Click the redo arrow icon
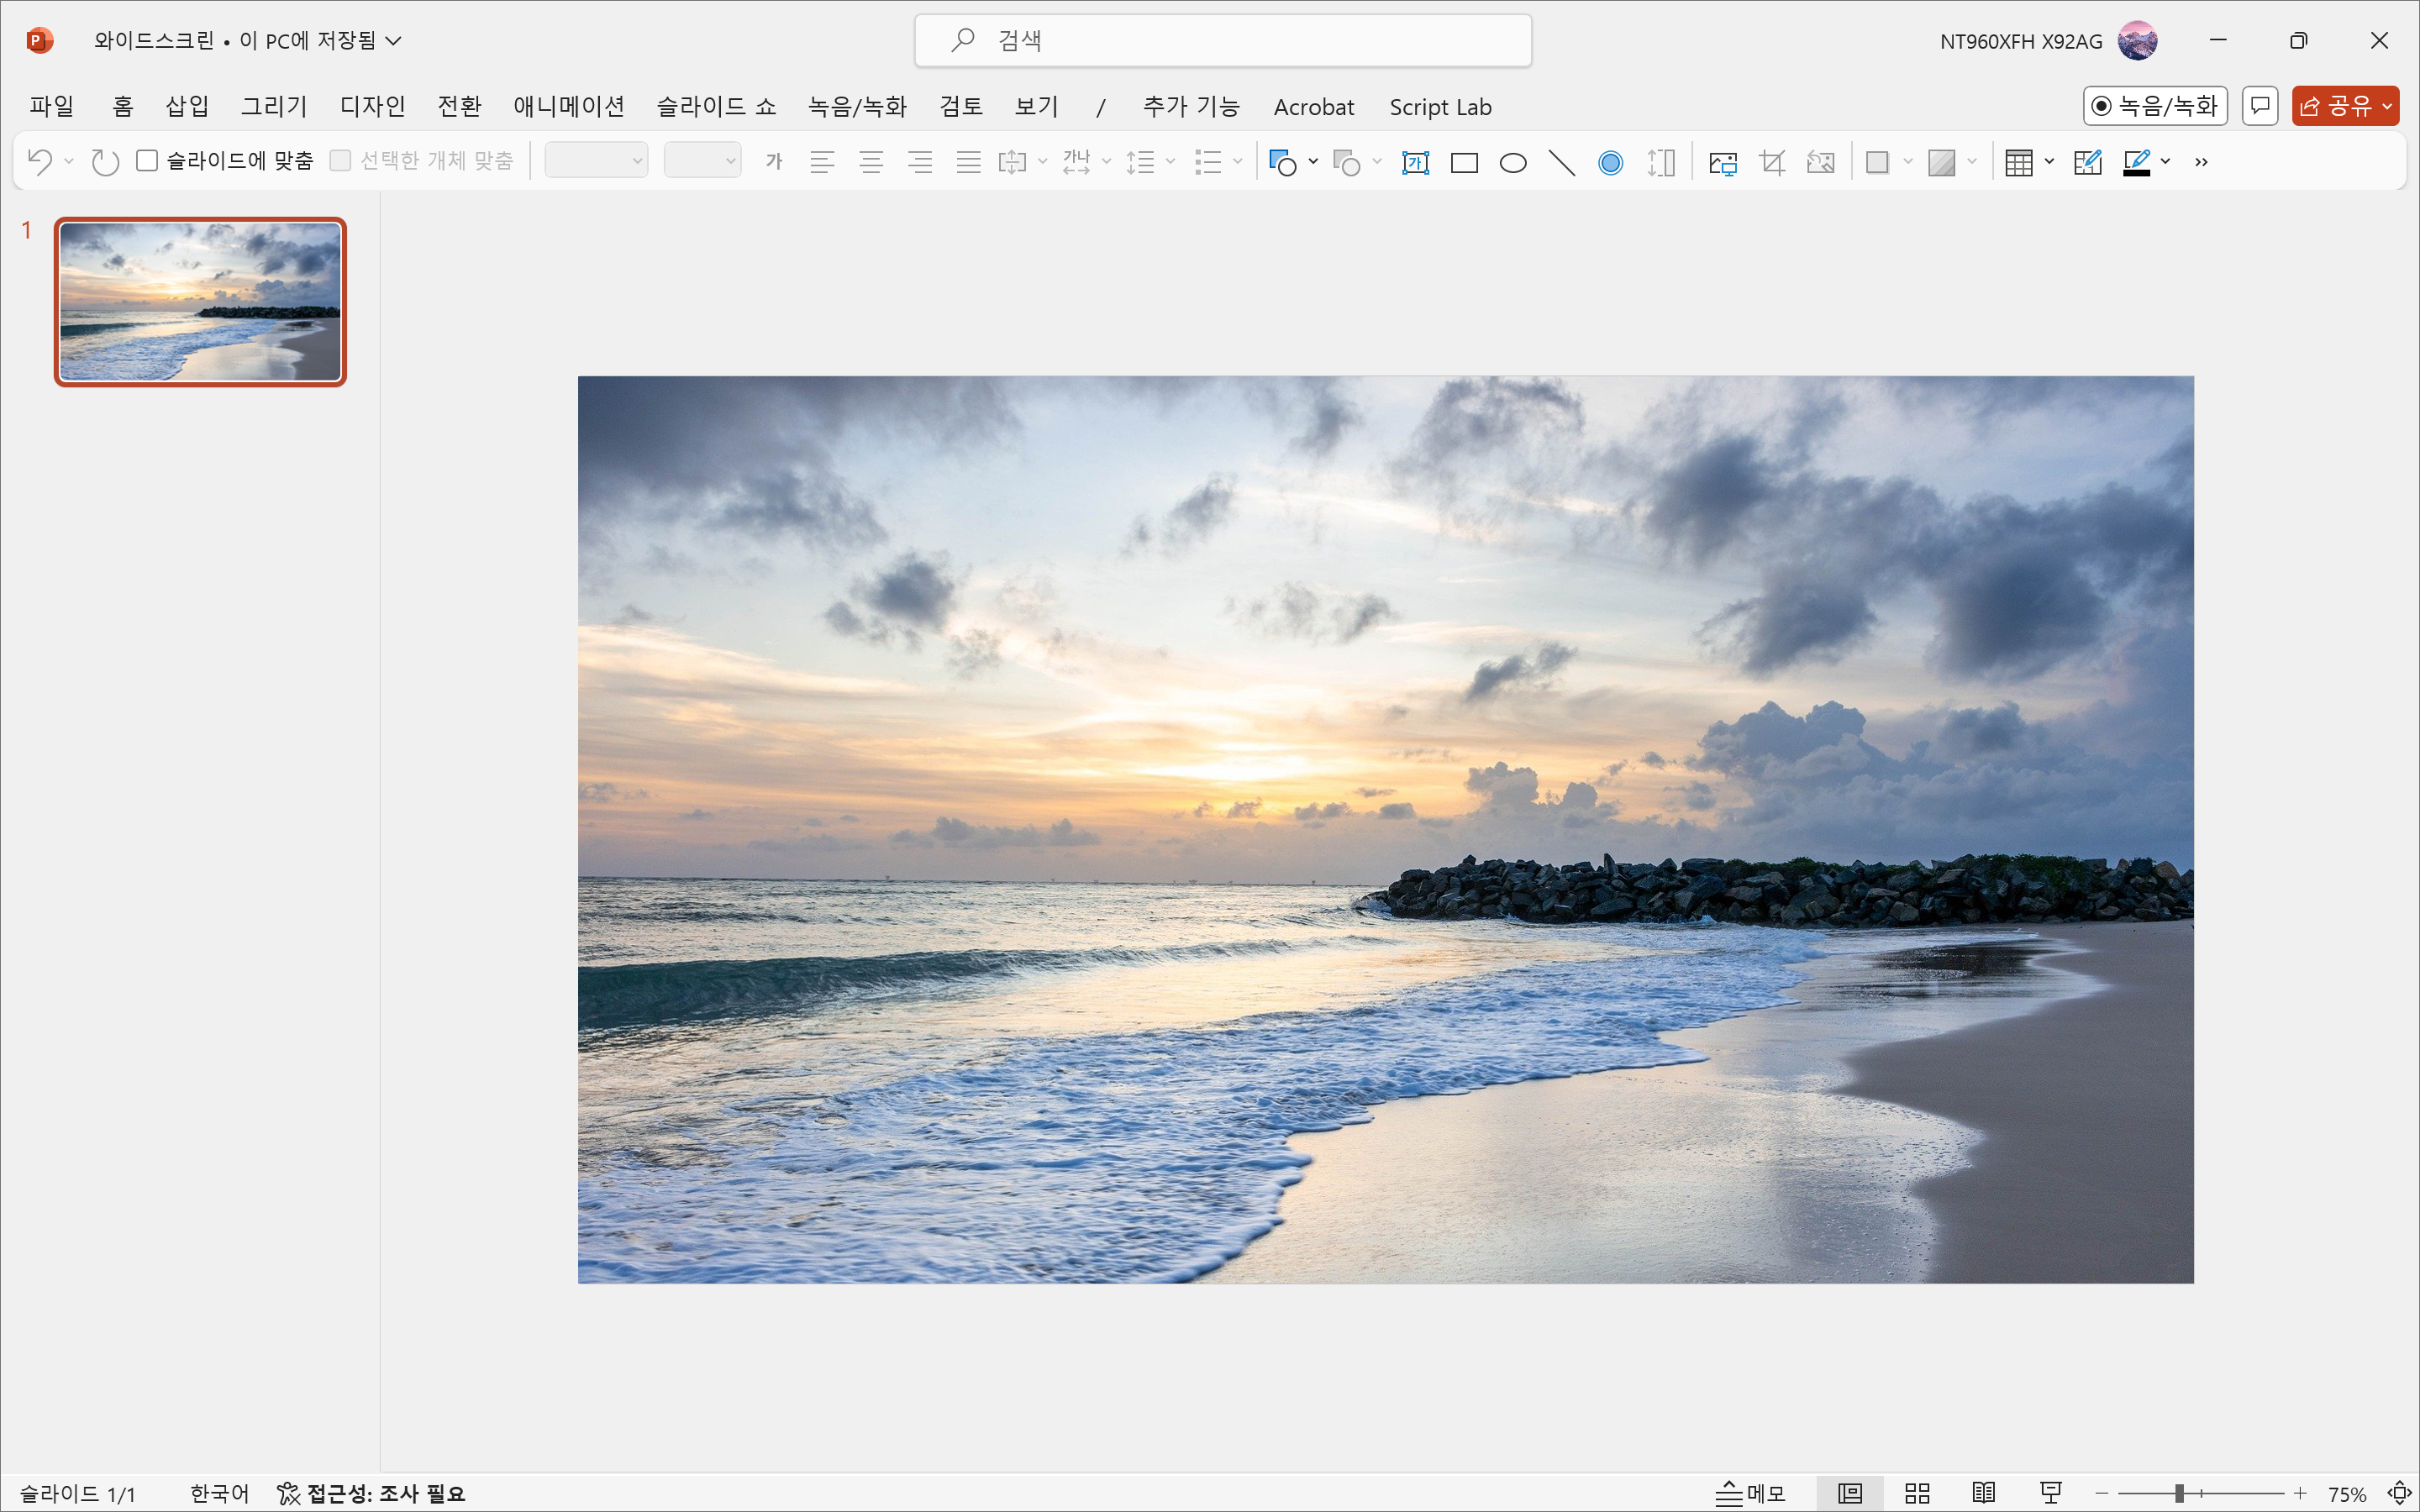The width and height of the screenshot is (2420, 1512). [105, 161]
